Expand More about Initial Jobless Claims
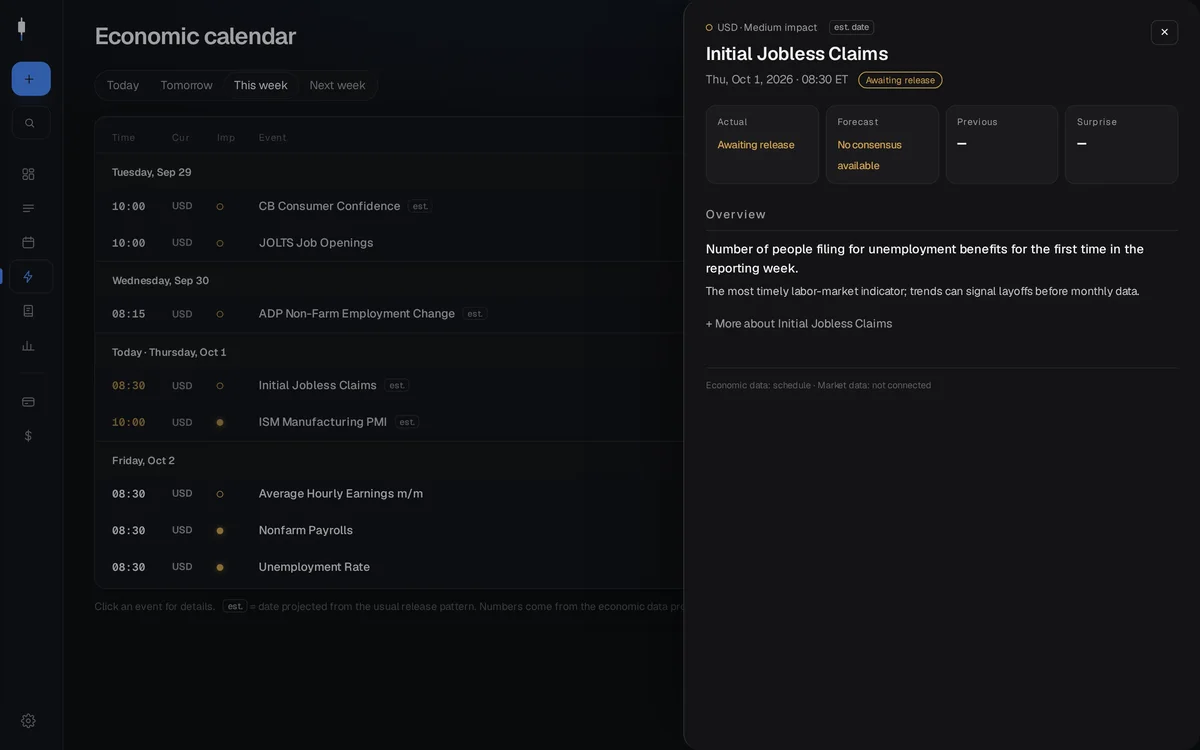 799,324
